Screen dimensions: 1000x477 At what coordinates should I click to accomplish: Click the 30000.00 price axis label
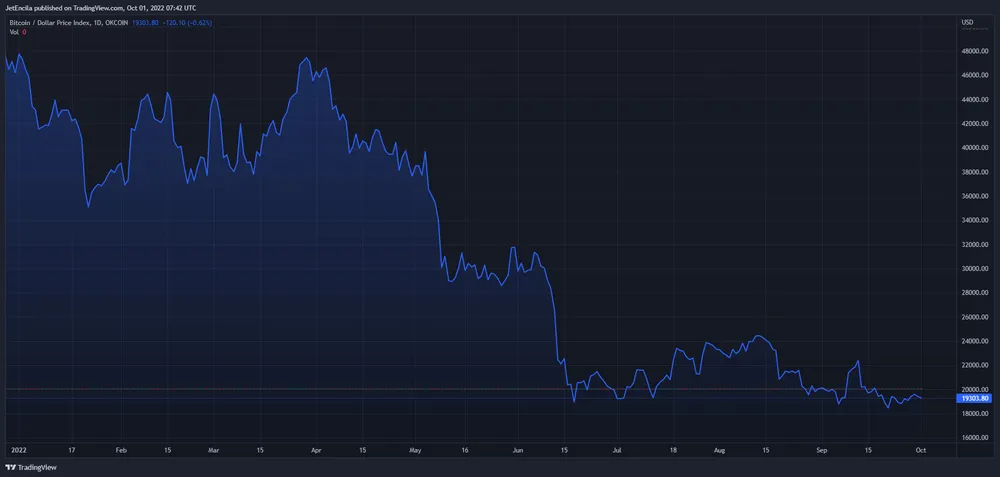(974, 269)
